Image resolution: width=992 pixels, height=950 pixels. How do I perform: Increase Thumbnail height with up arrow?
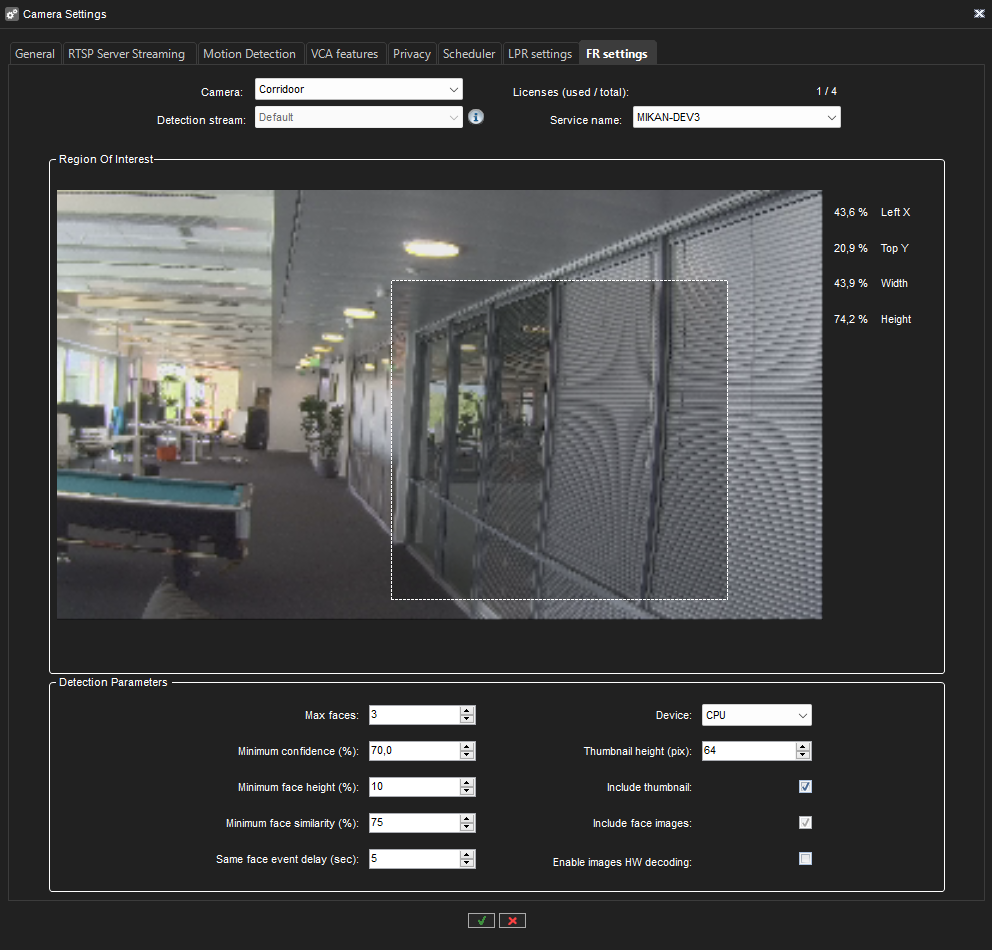click(x=803, y=747)
